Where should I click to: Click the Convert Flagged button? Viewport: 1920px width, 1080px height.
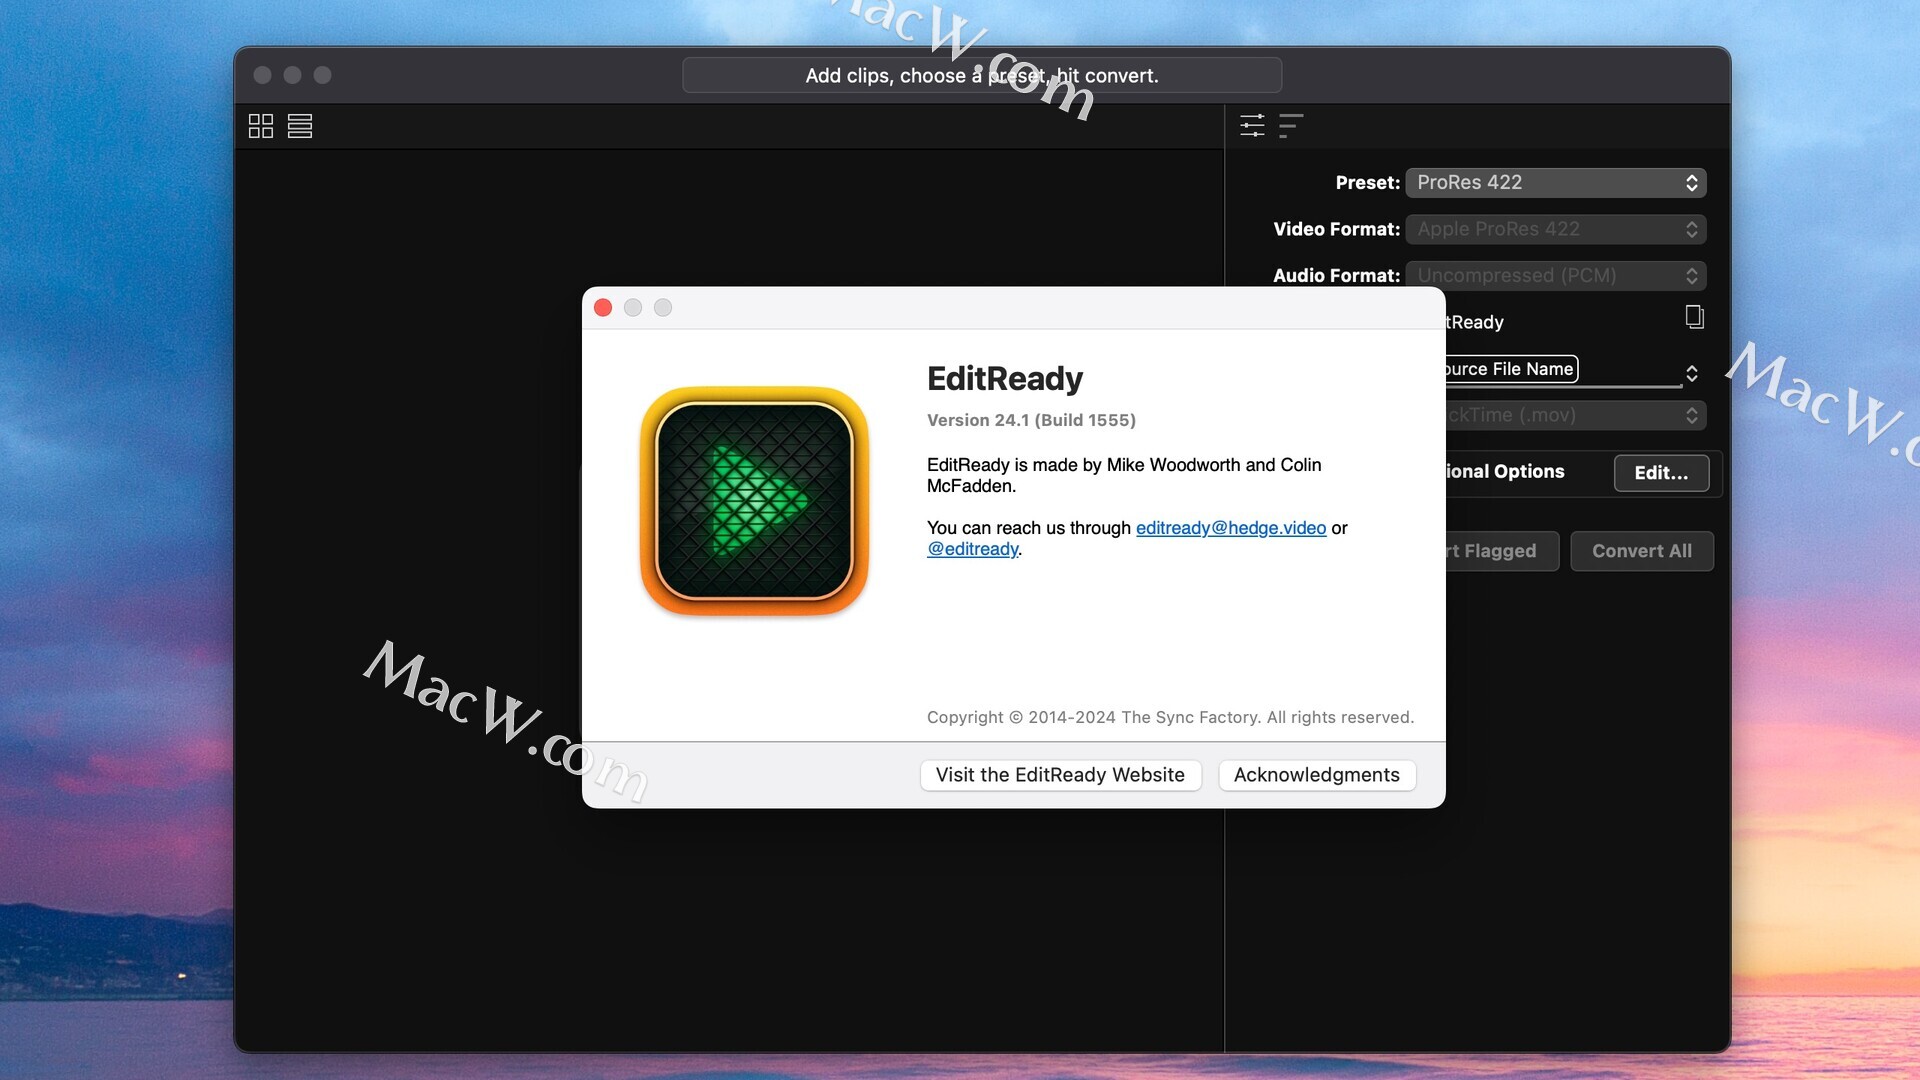[x=1502, y=551]
